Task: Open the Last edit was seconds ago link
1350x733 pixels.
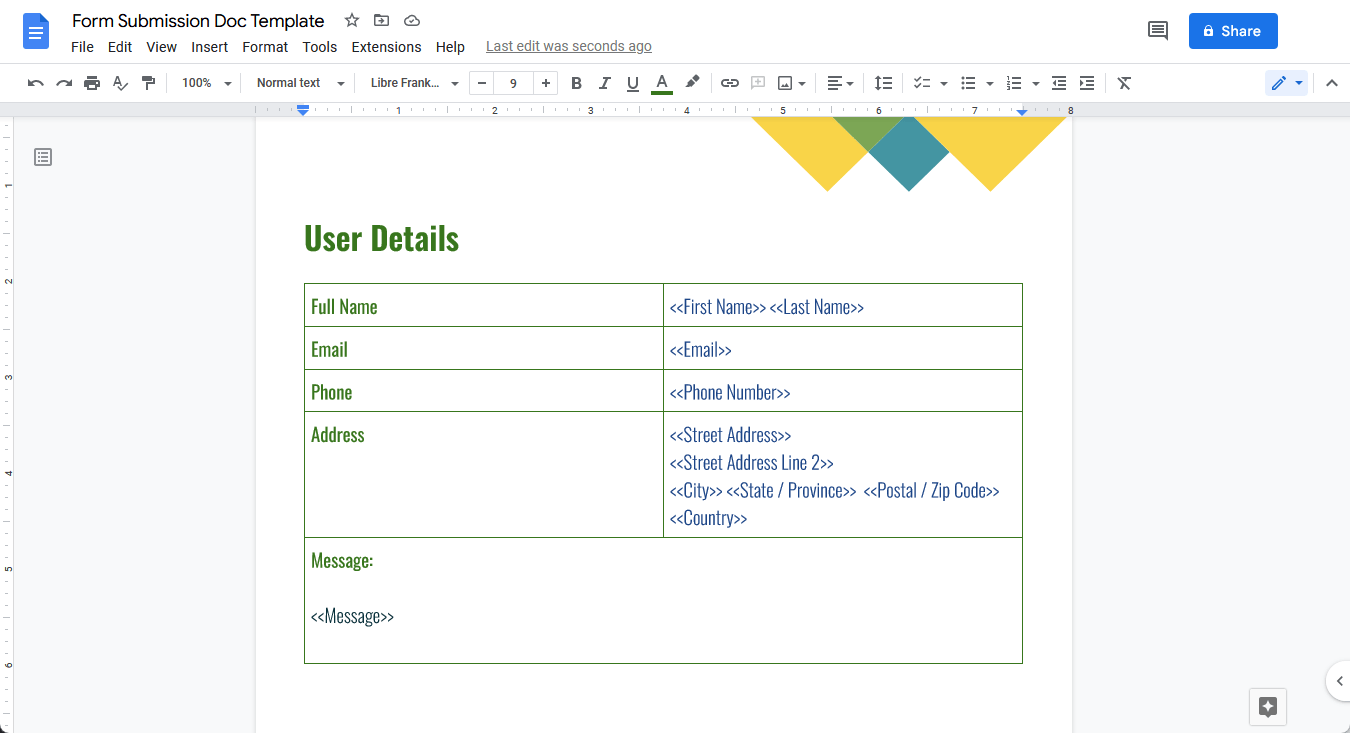Action: tap(568, 47)
